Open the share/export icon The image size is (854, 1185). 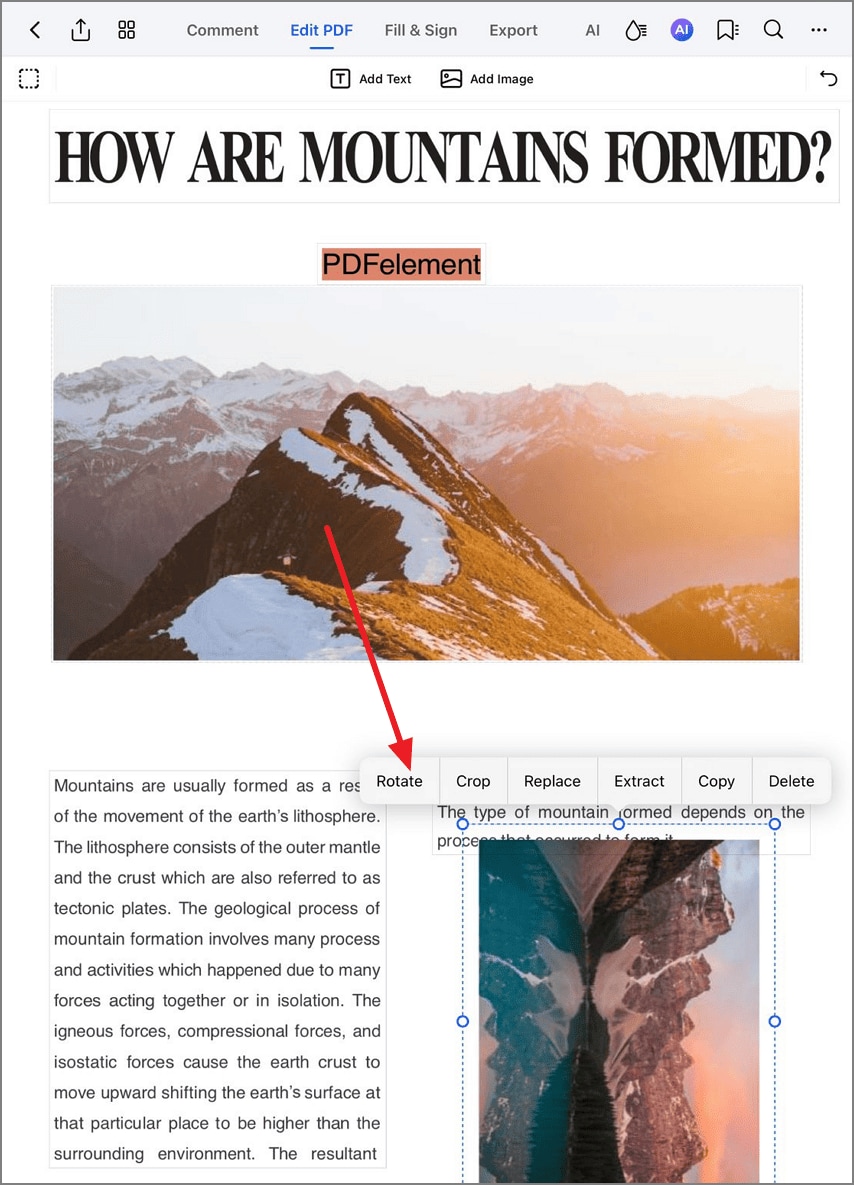pyautogui.click(x=80, y=30)
